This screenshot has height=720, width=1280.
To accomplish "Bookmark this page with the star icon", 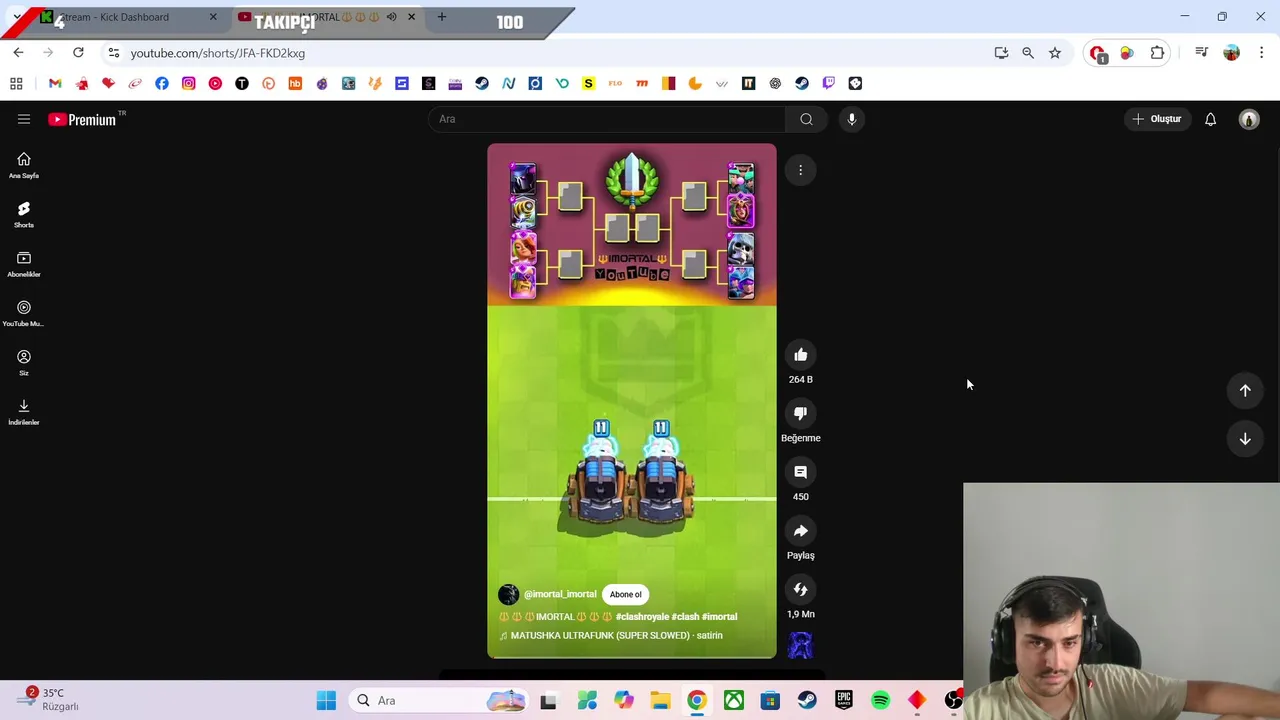I will (x=1055, y=53).
